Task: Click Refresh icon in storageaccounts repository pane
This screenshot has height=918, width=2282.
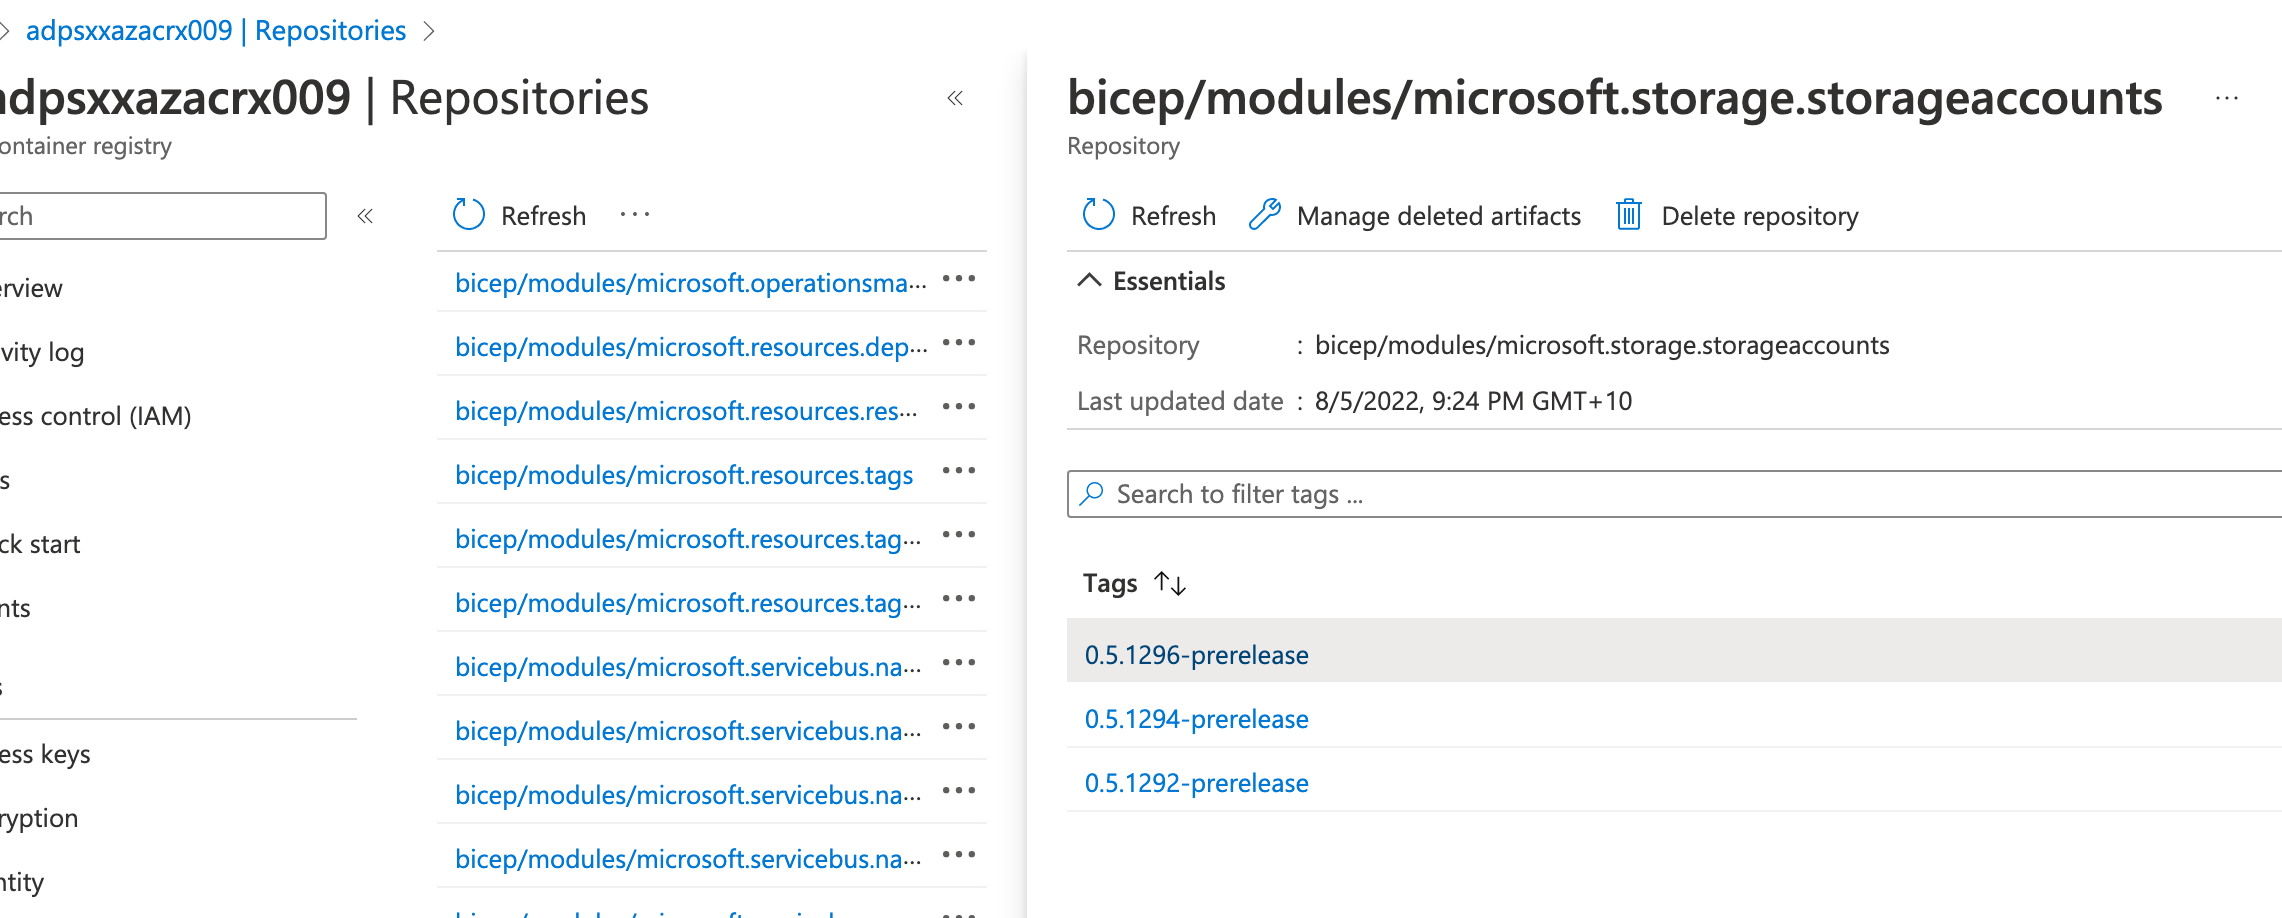Action: point(1098,215)
